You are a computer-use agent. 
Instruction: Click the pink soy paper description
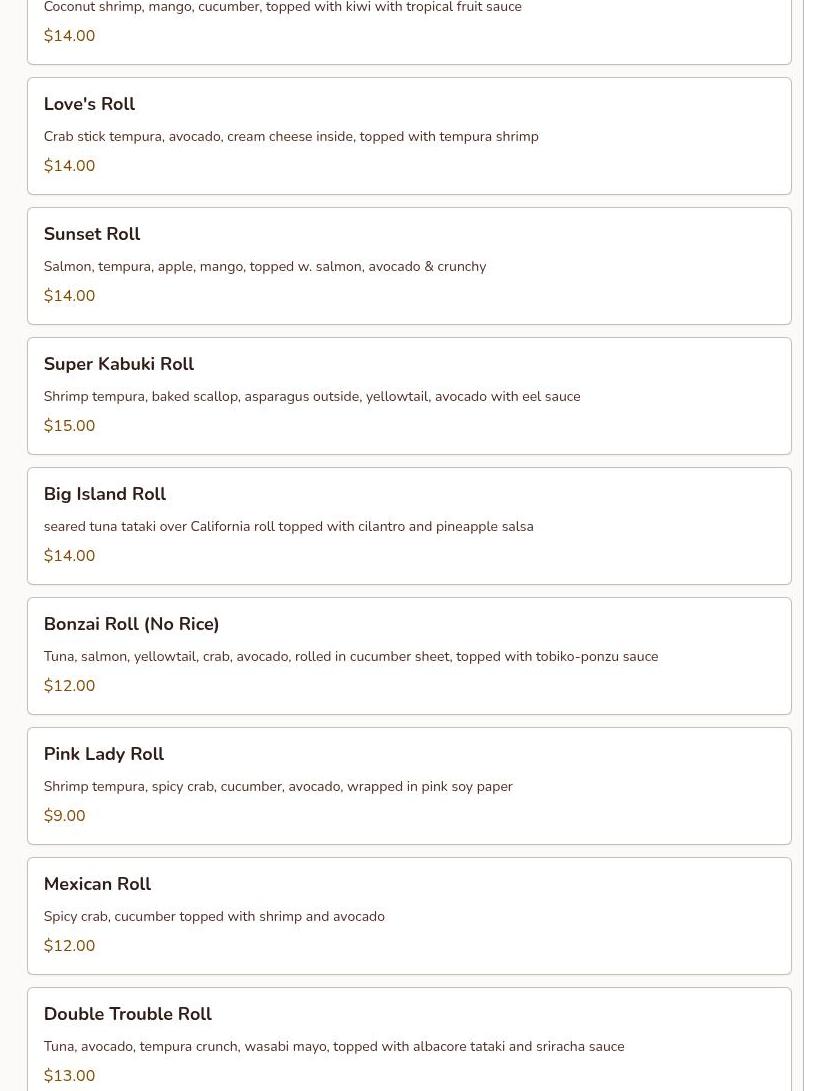[278, 786]
